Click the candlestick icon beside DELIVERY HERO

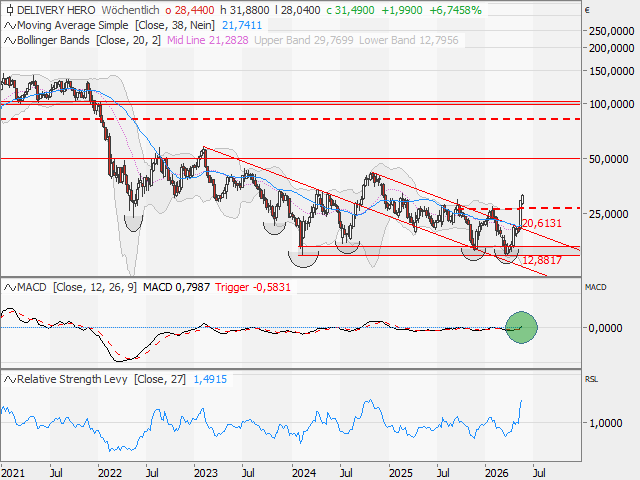pyautogui.click(x=9, y=10)
